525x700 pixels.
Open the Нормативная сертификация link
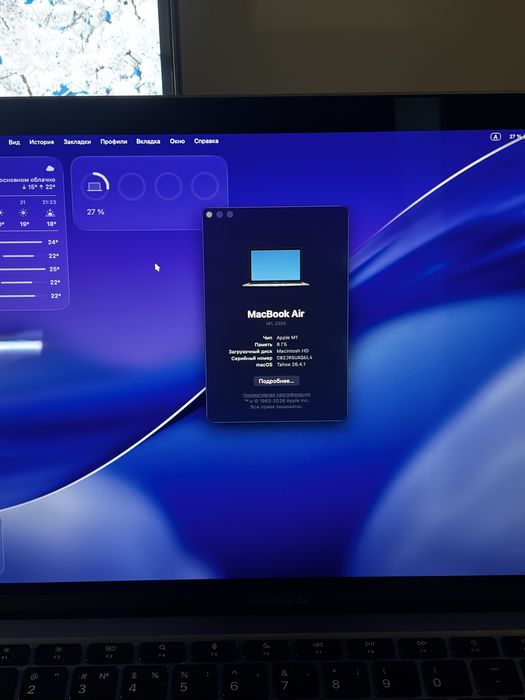coord(276,395)
